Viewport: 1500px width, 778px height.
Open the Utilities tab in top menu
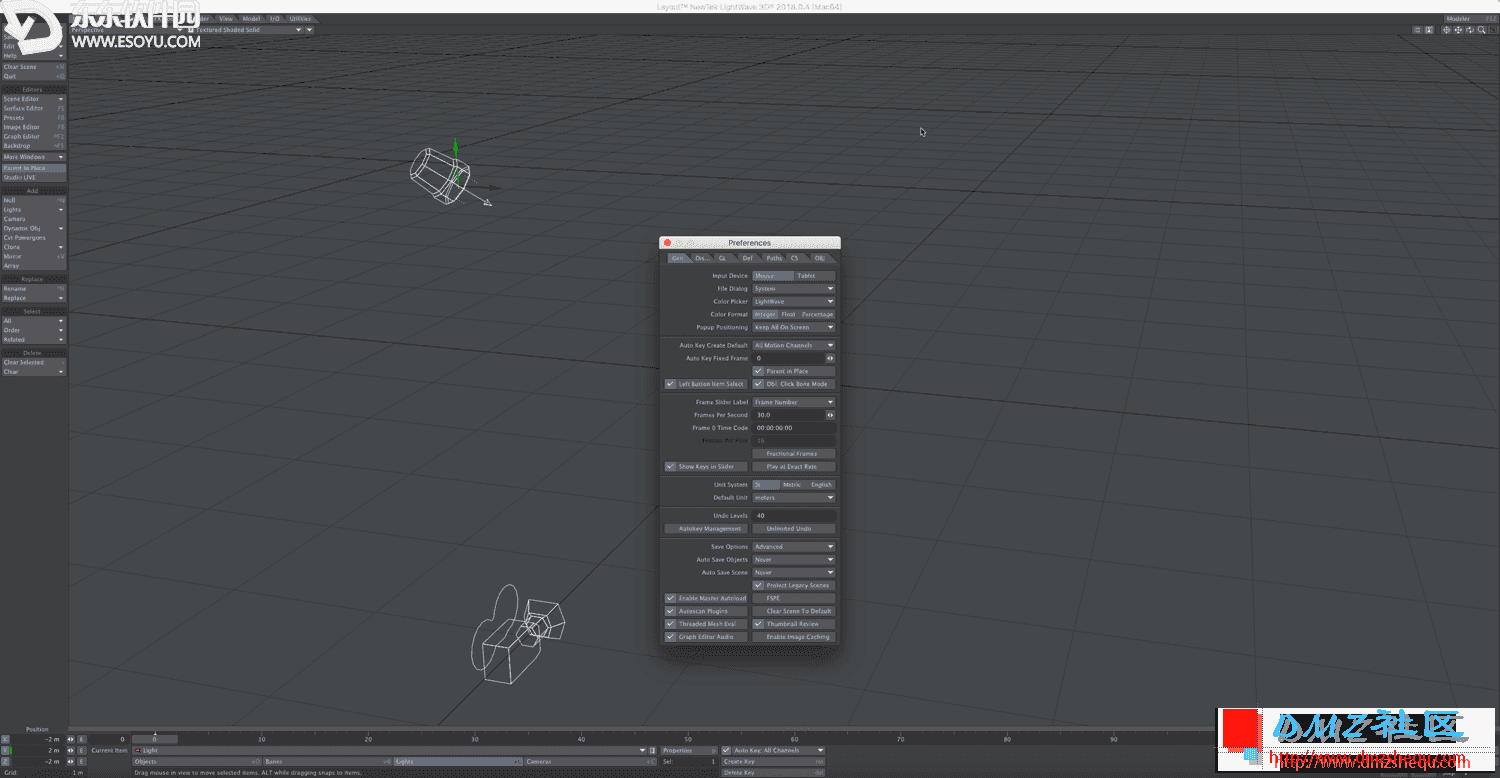tap(299, 18)
